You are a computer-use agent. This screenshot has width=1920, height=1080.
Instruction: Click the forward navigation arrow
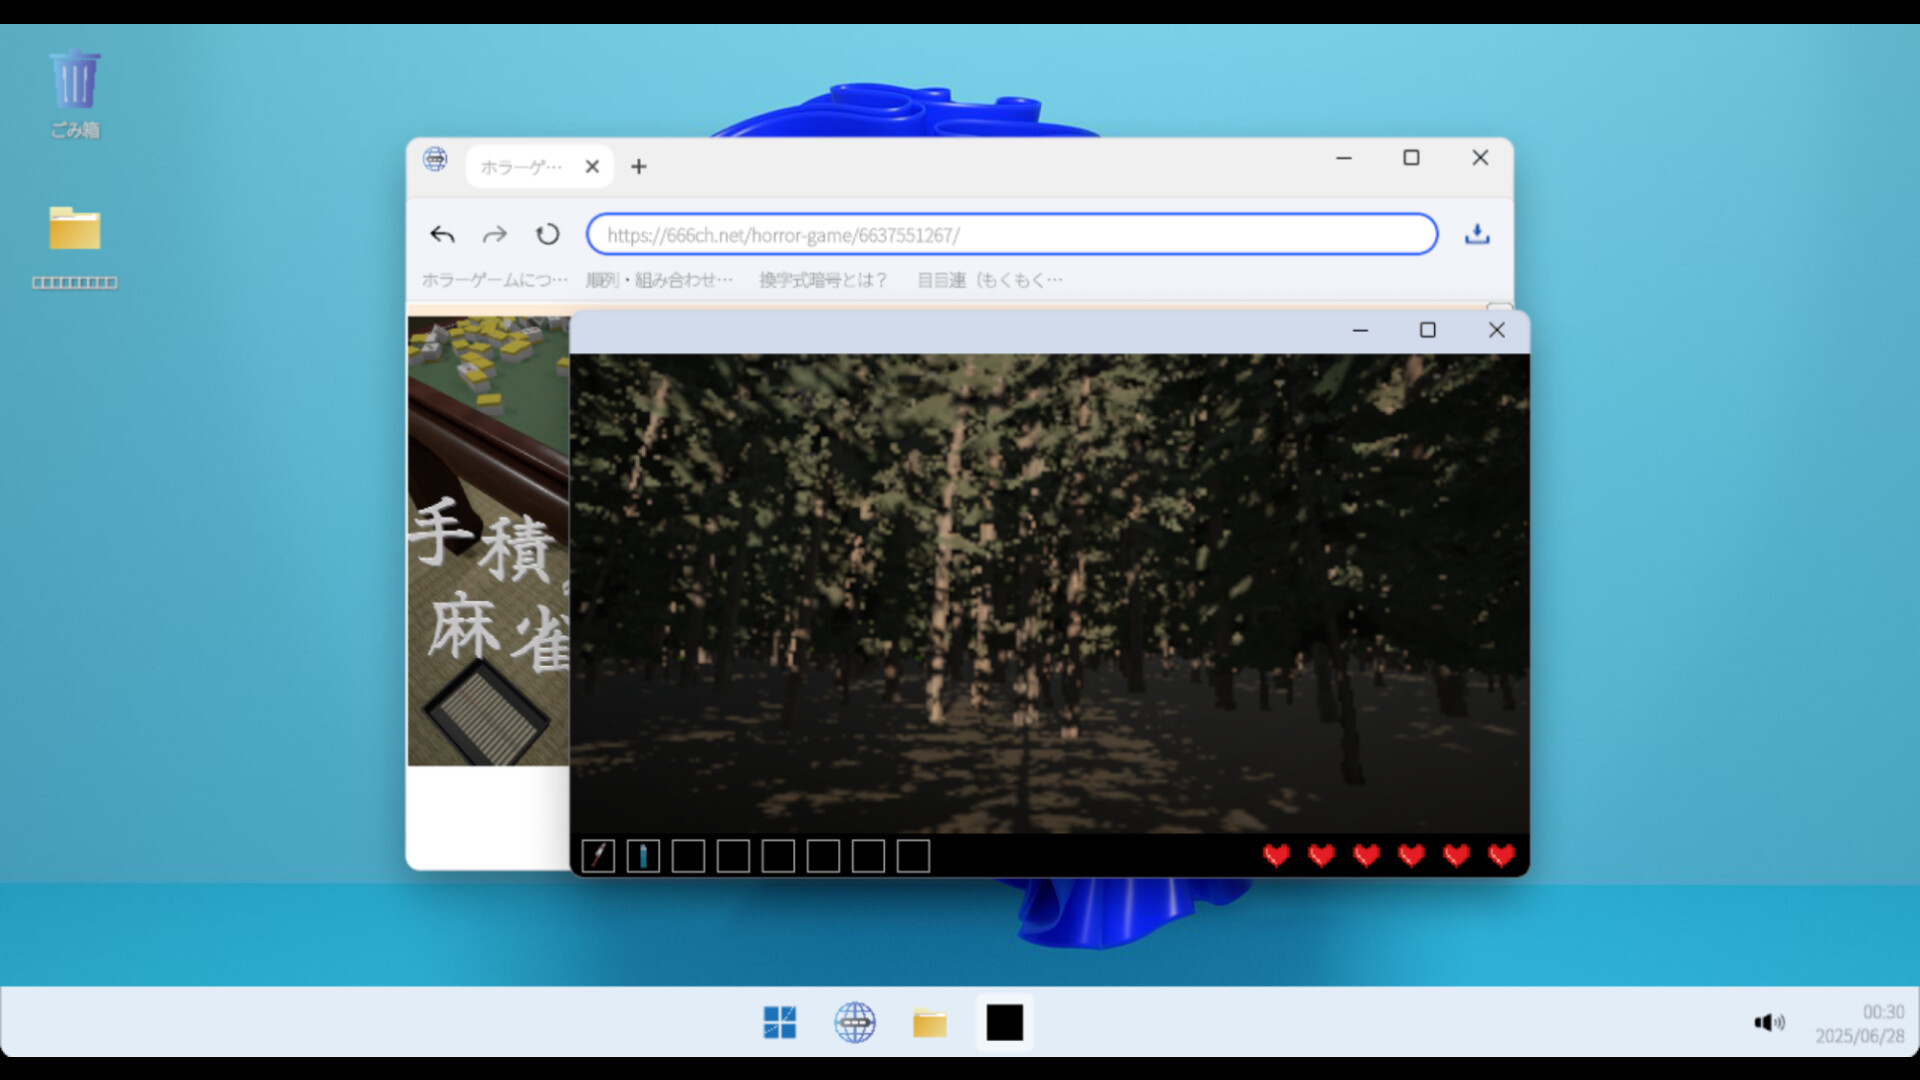495,234
